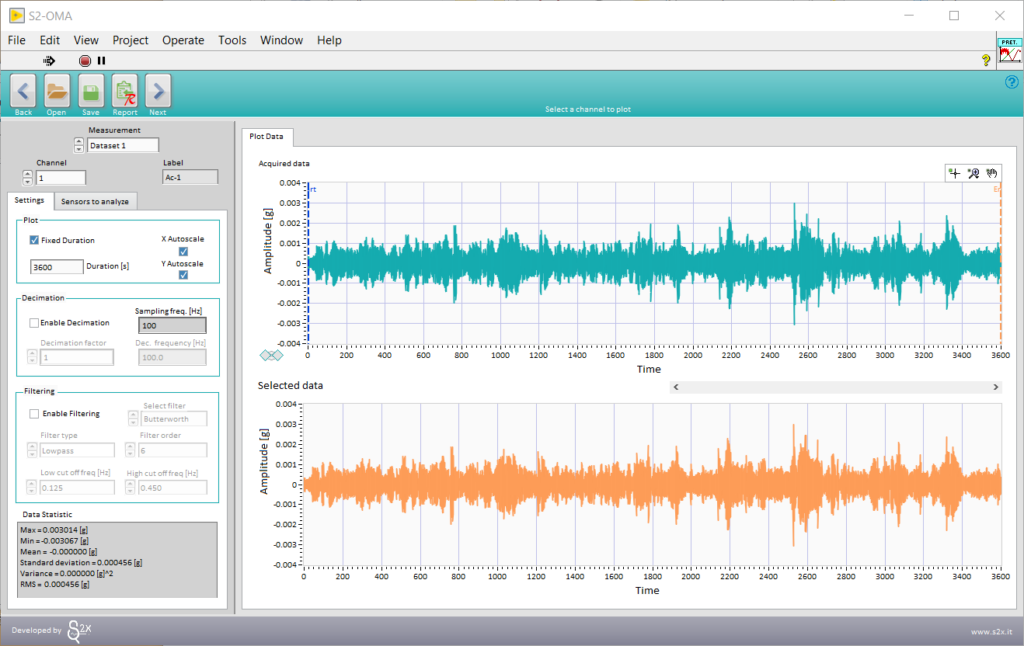Switch to the Sensors to analyze tab

point(95,201)
